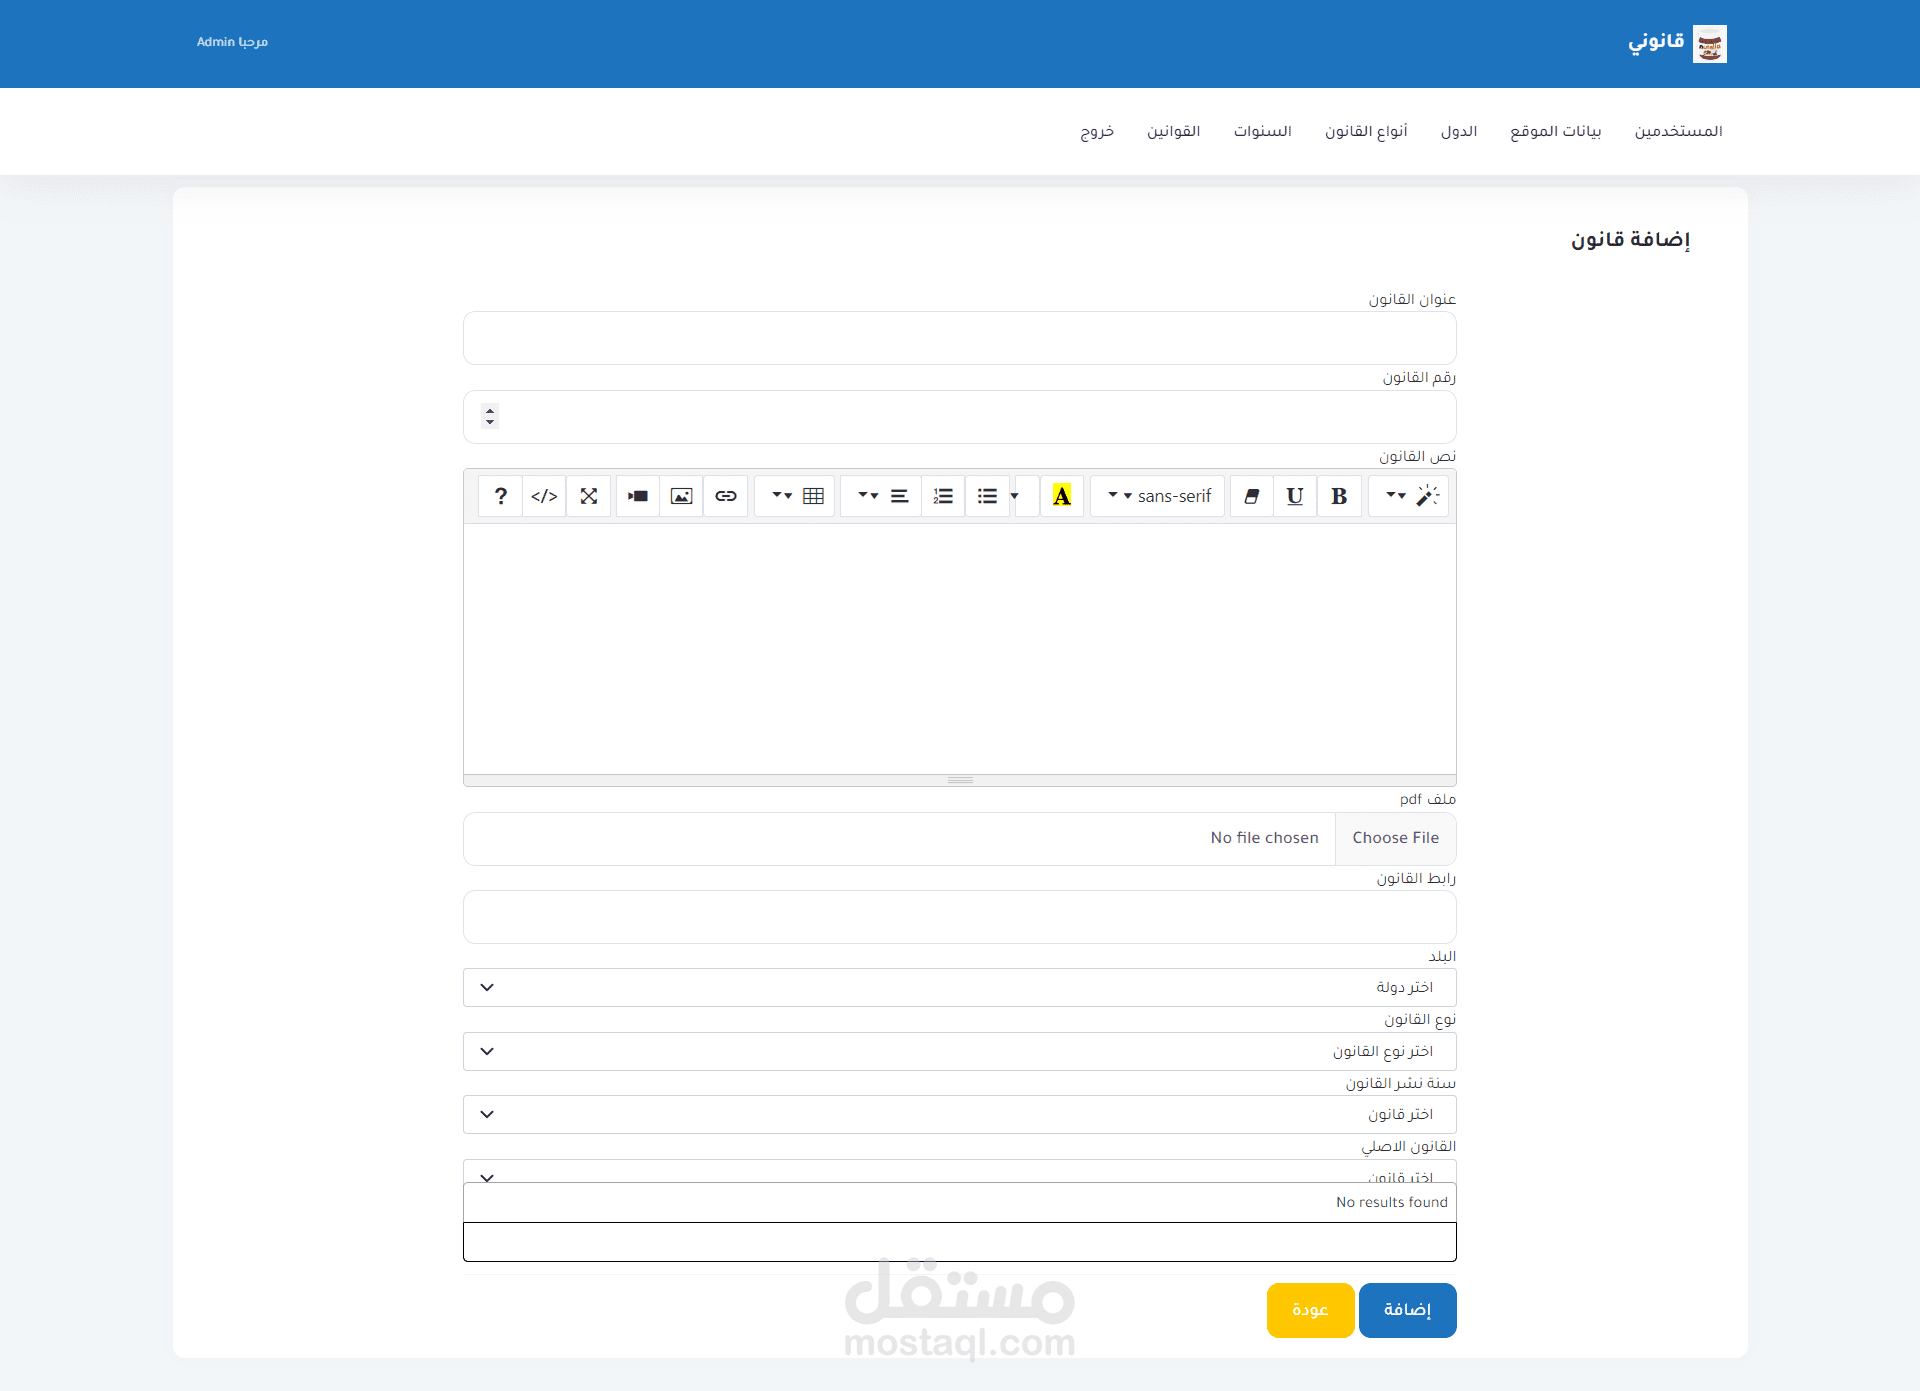Insert a video using the editor toolbar
This screenshot has height=1391, width=1920.
point(638,496)
